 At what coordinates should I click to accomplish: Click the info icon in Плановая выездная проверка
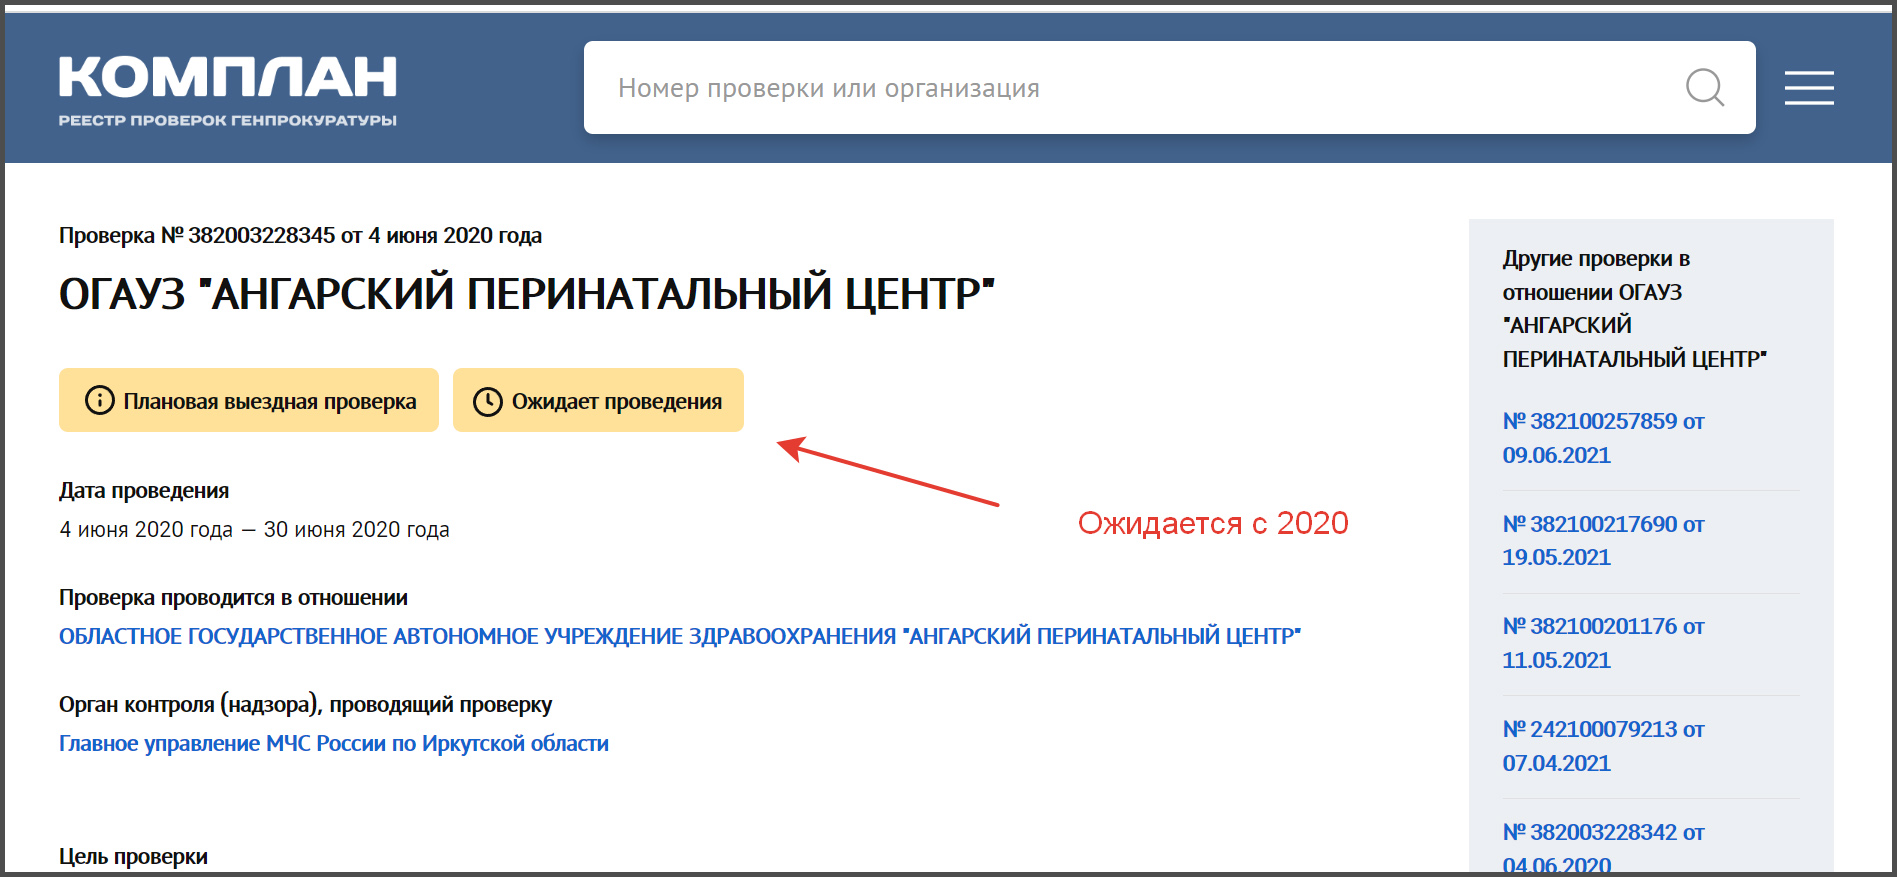pyautogui.click(x=99, y=400)
